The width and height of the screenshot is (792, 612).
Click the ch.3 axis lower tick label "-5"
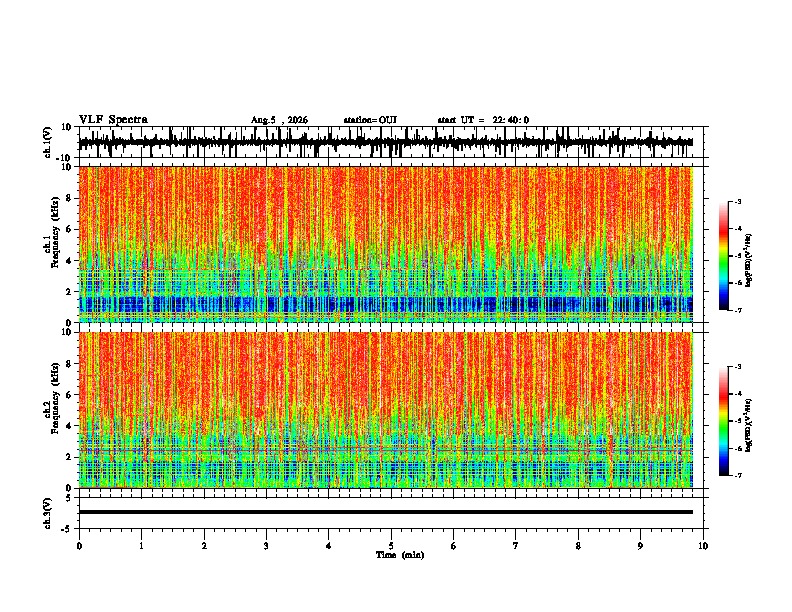[x=67, y=529]
